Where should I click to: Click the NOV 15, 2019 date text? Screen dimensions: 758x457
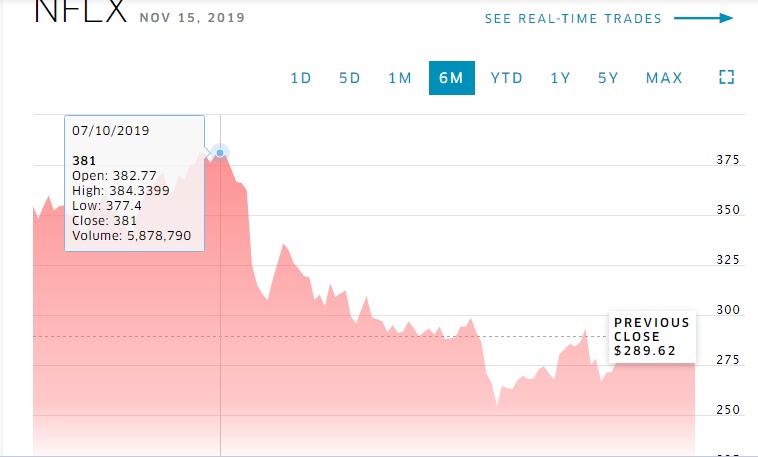coord(192,18)
